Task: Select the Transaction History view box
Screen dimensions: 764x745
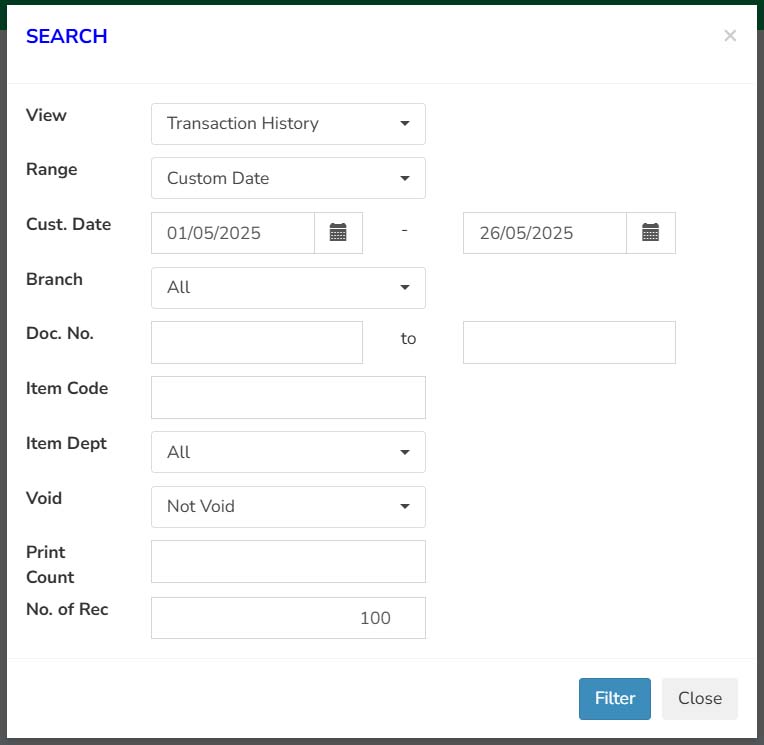Action: pos(288,124)
